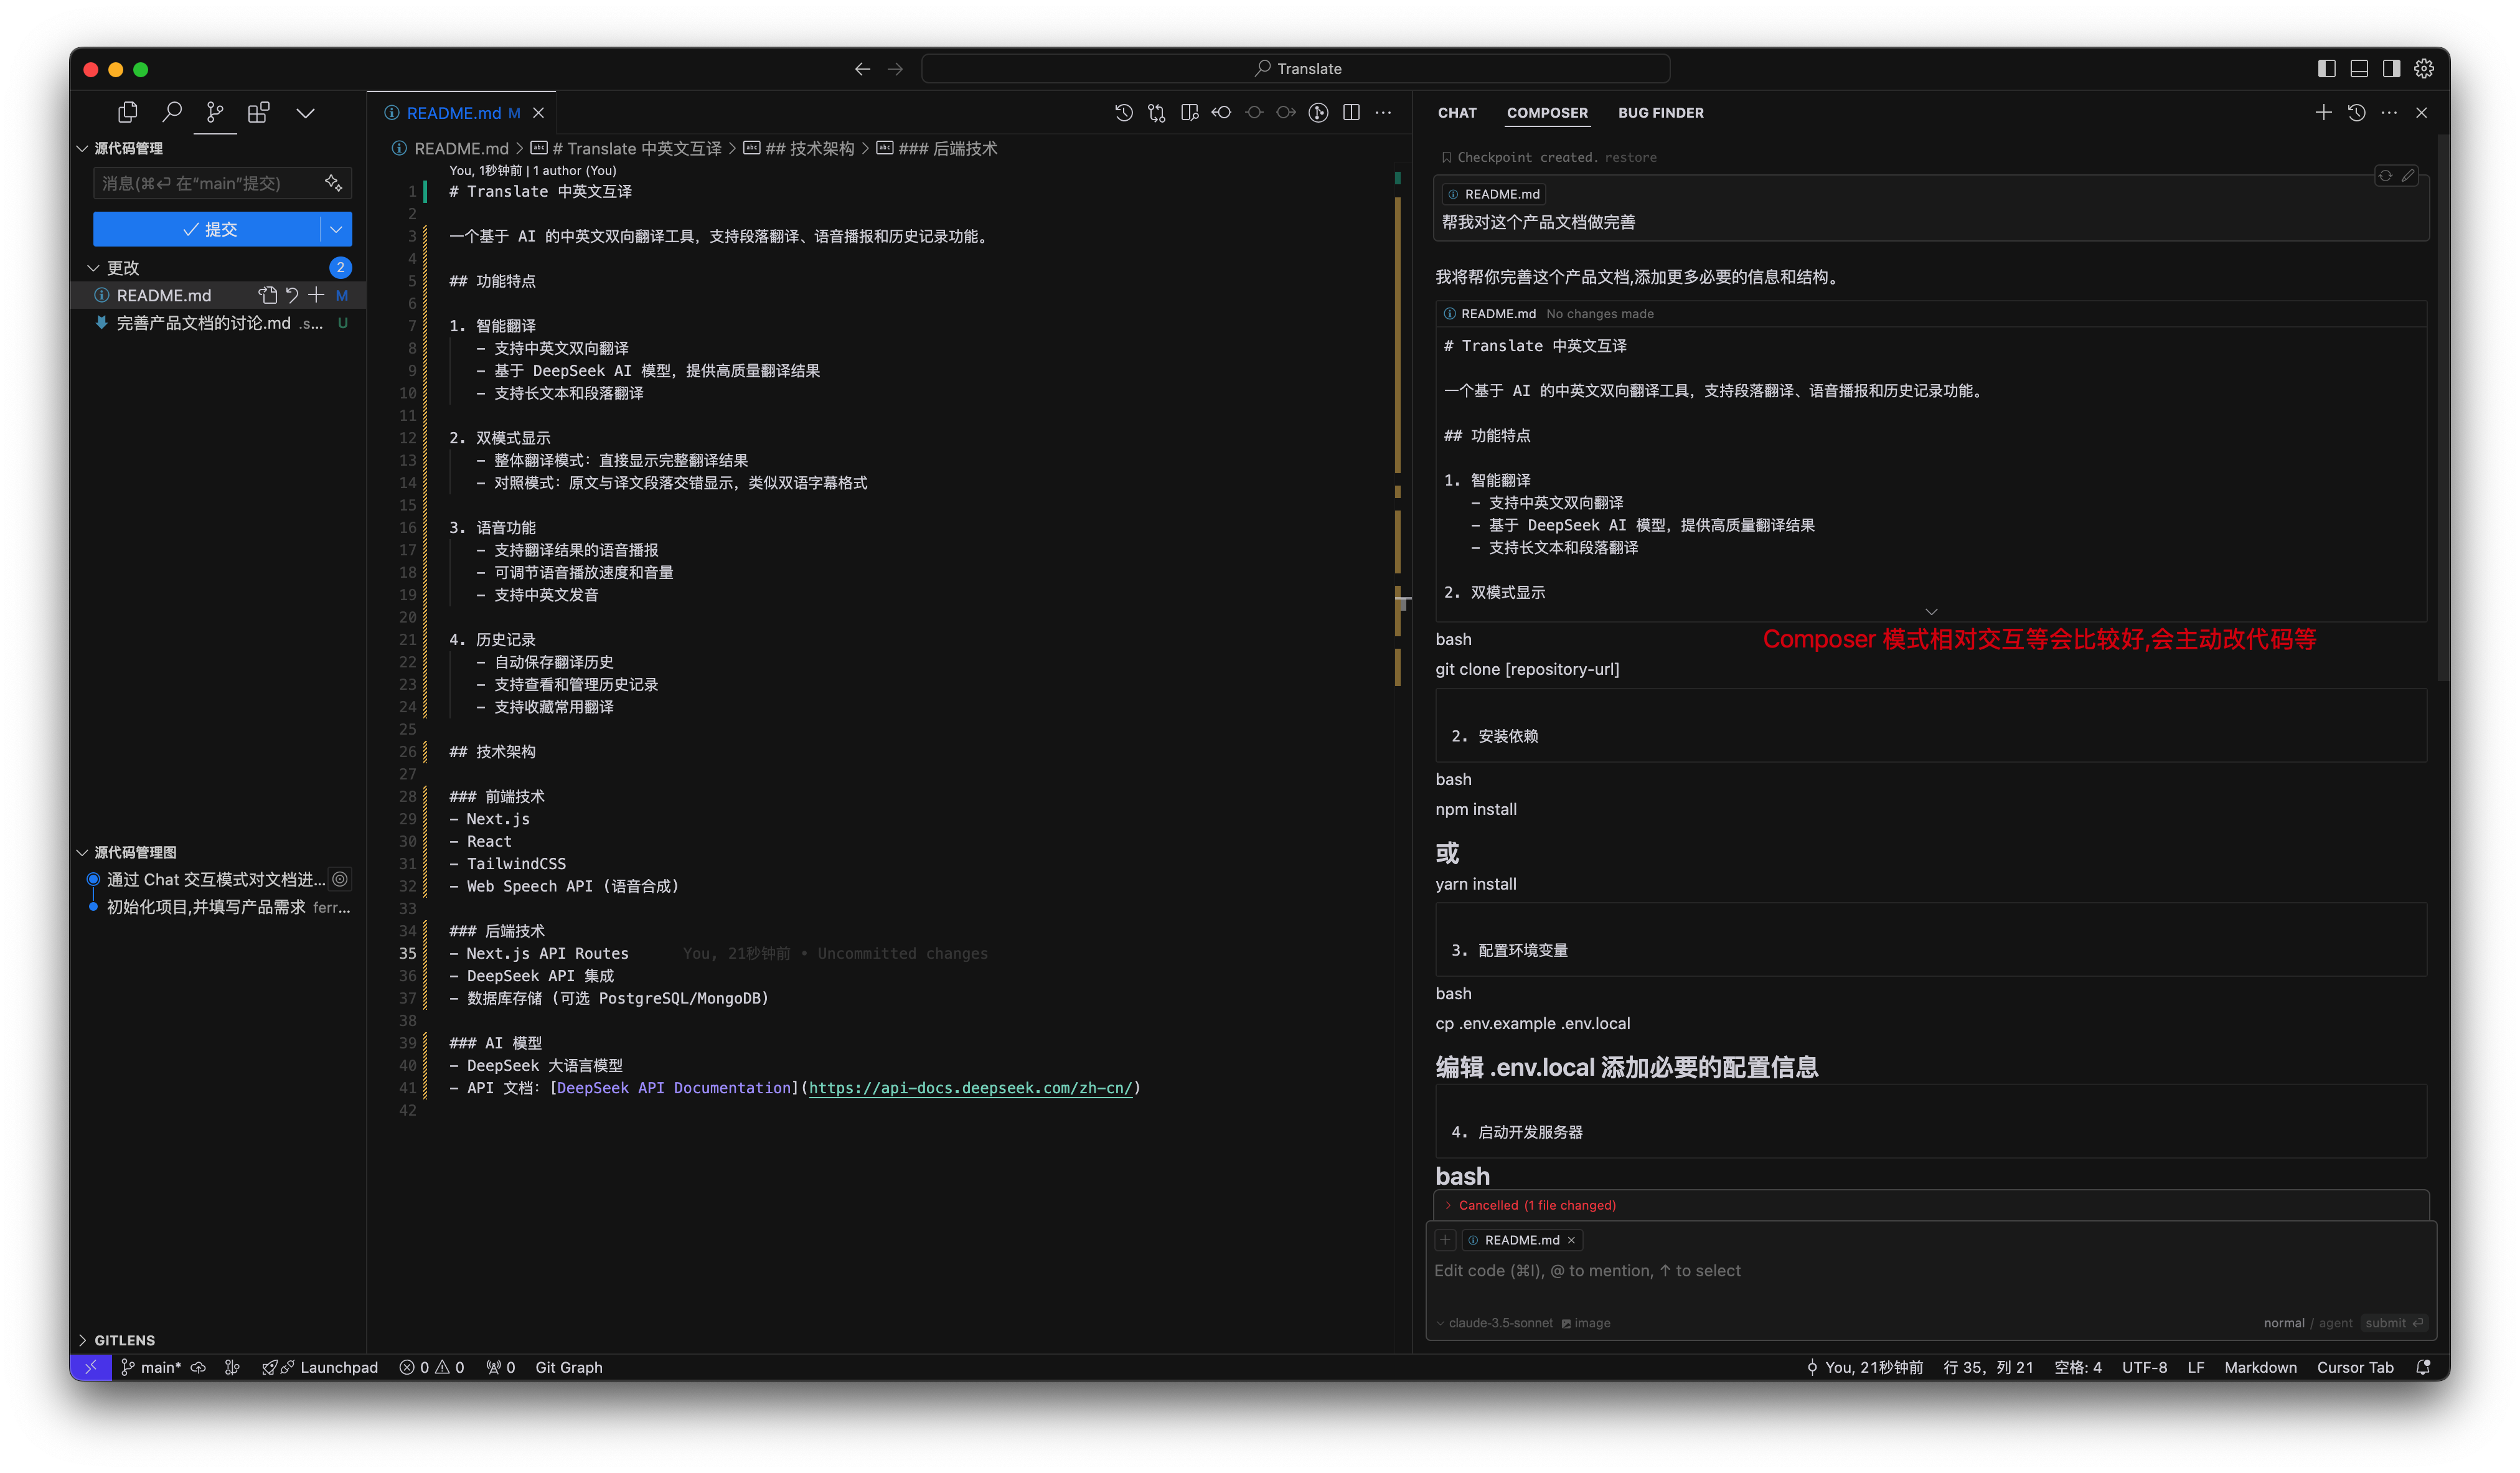Toggle the bottom panel layout icon

click(x=2359, y=69)
